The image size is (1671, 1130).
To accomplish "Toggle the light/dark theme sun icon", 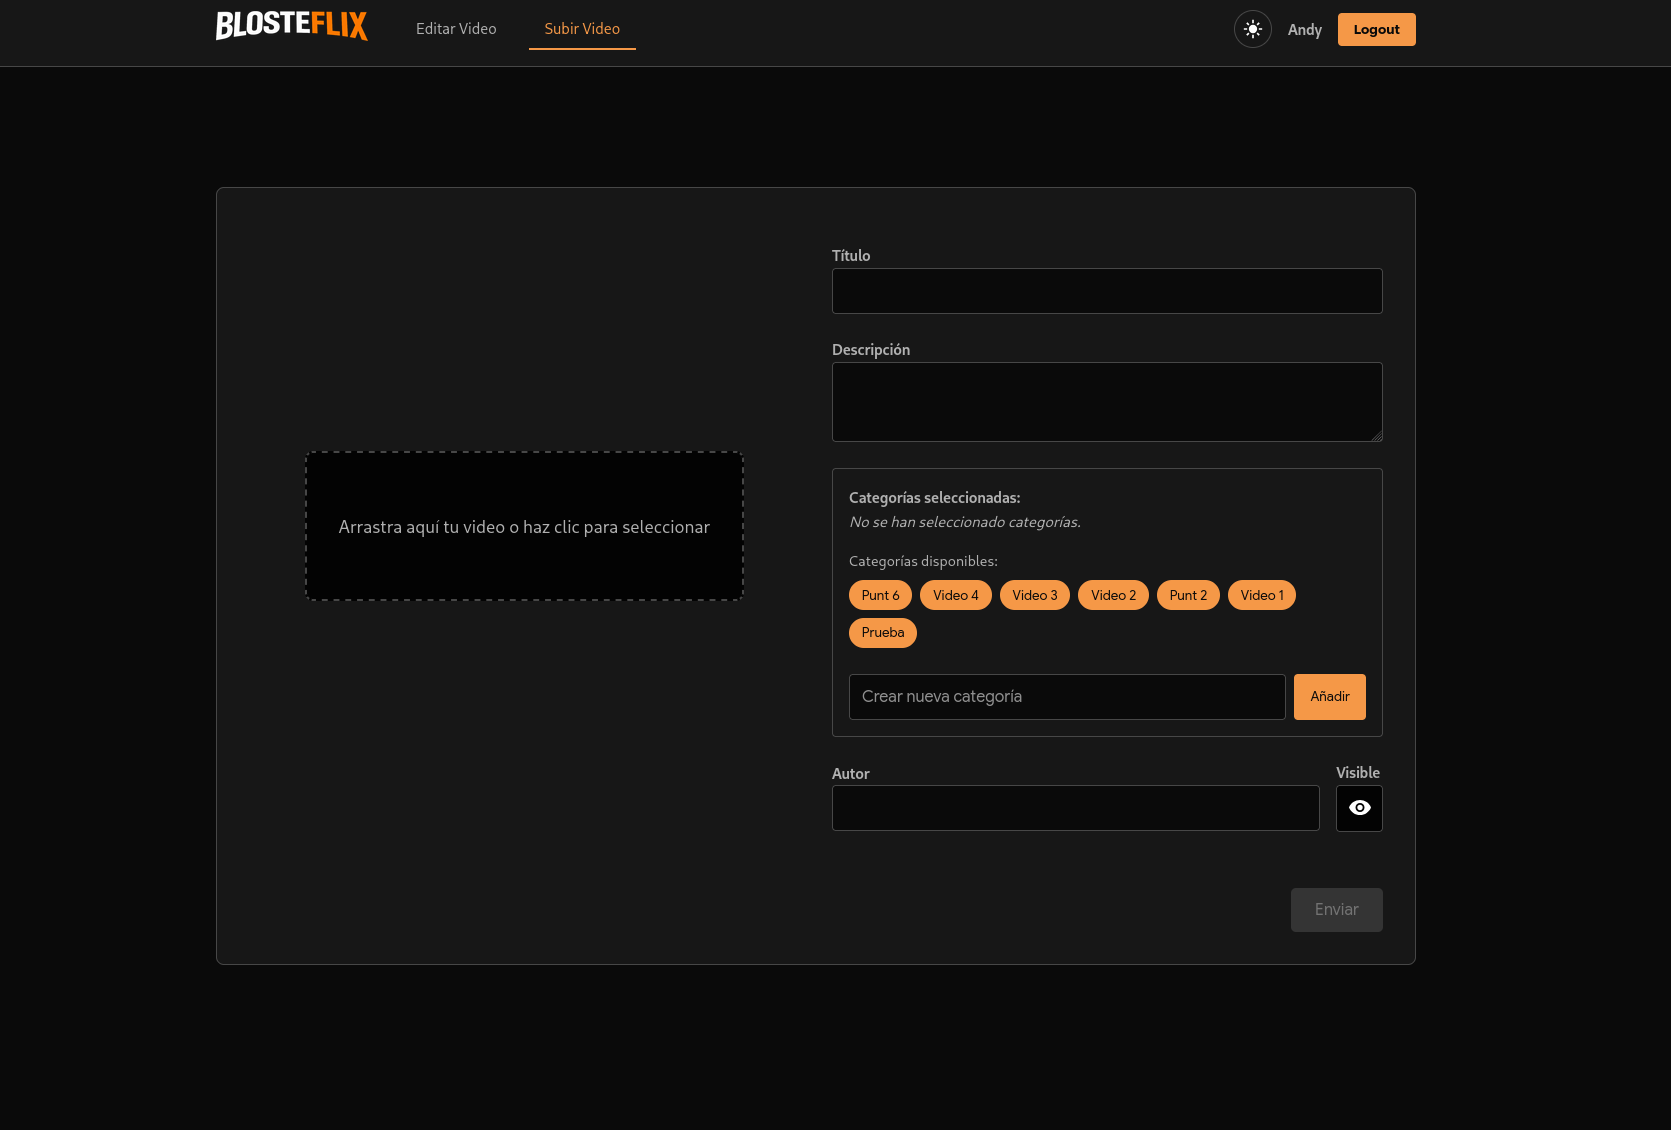I will coord(1252,29).
